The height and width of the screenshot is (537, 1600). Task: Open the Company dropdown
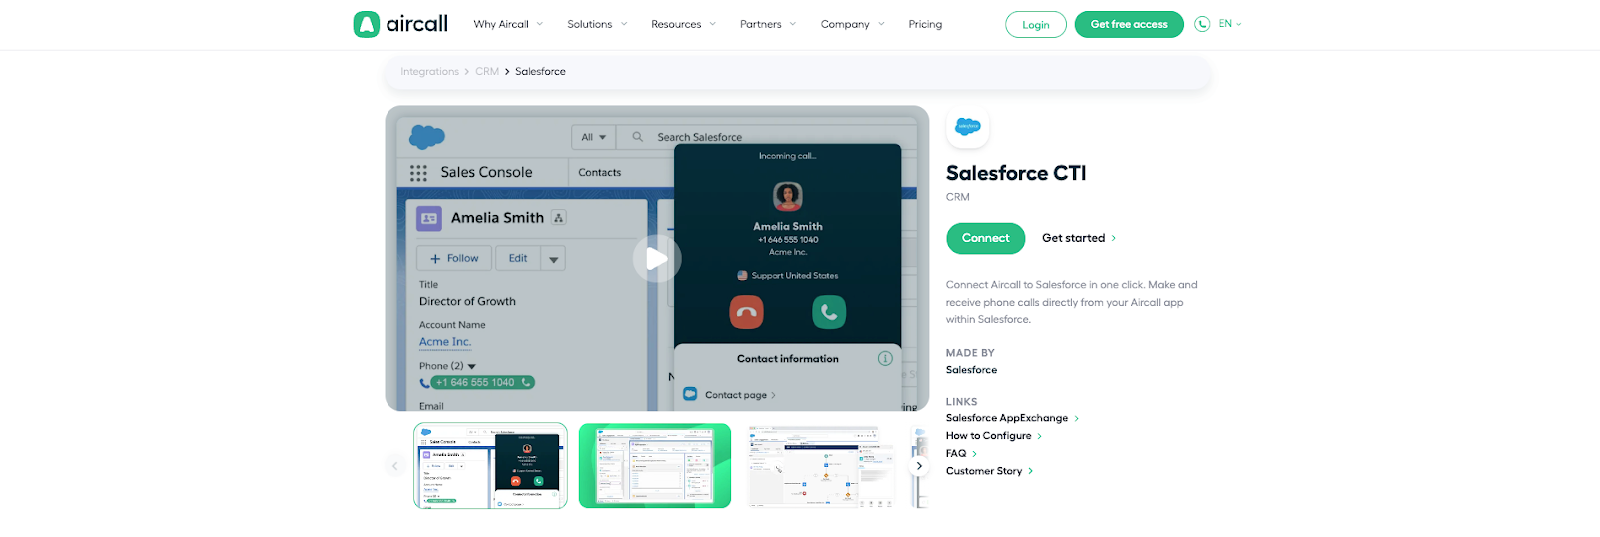tap(852, 24)
